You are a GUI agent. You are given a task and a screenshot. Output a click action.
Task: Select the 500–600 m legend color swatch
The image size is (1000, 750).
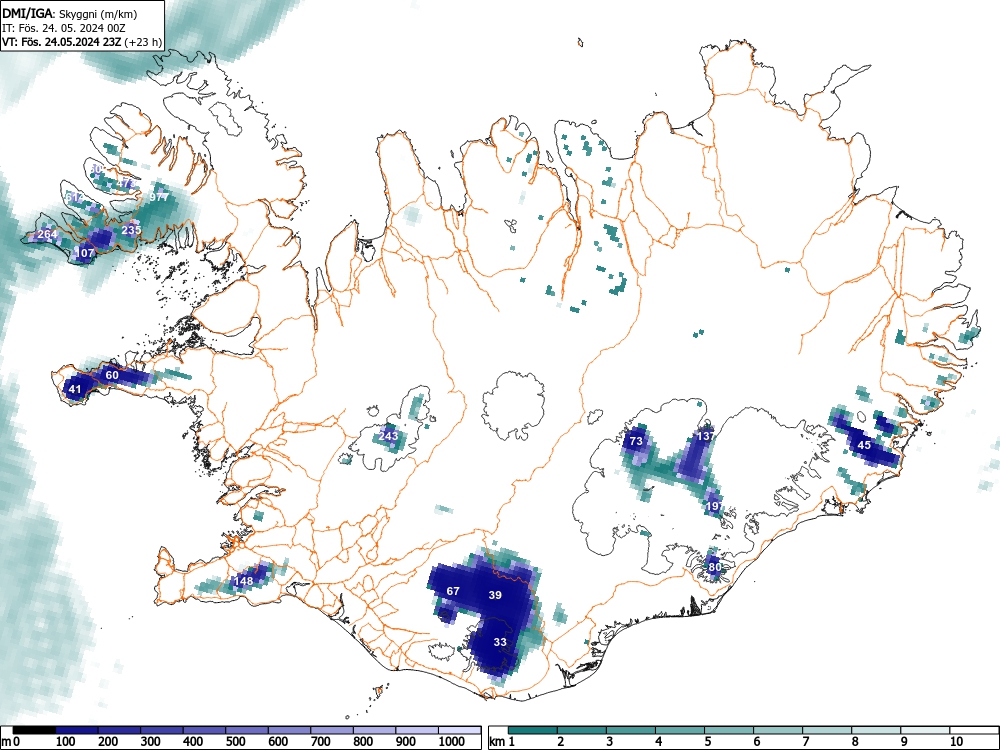point(247,730)
